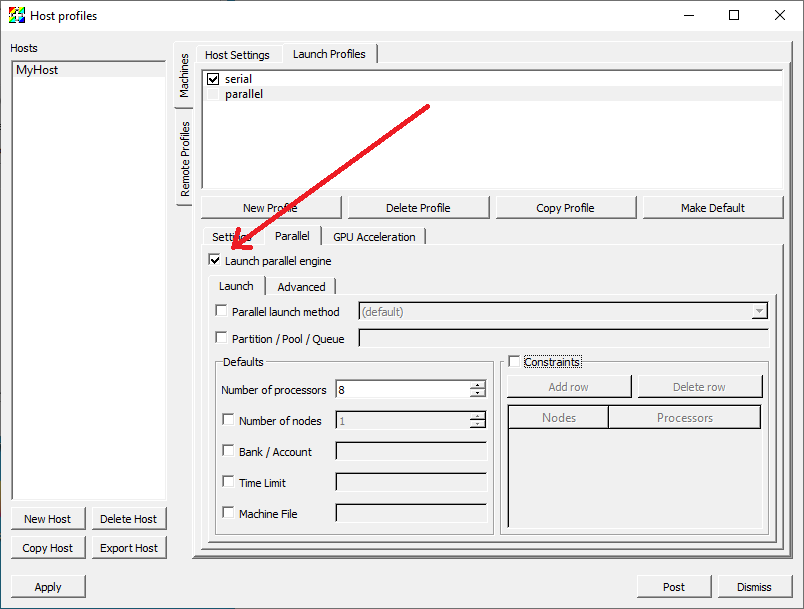
Task: Select the parallel profile row text
Action: pyautogui.click(x=244, y=94)
